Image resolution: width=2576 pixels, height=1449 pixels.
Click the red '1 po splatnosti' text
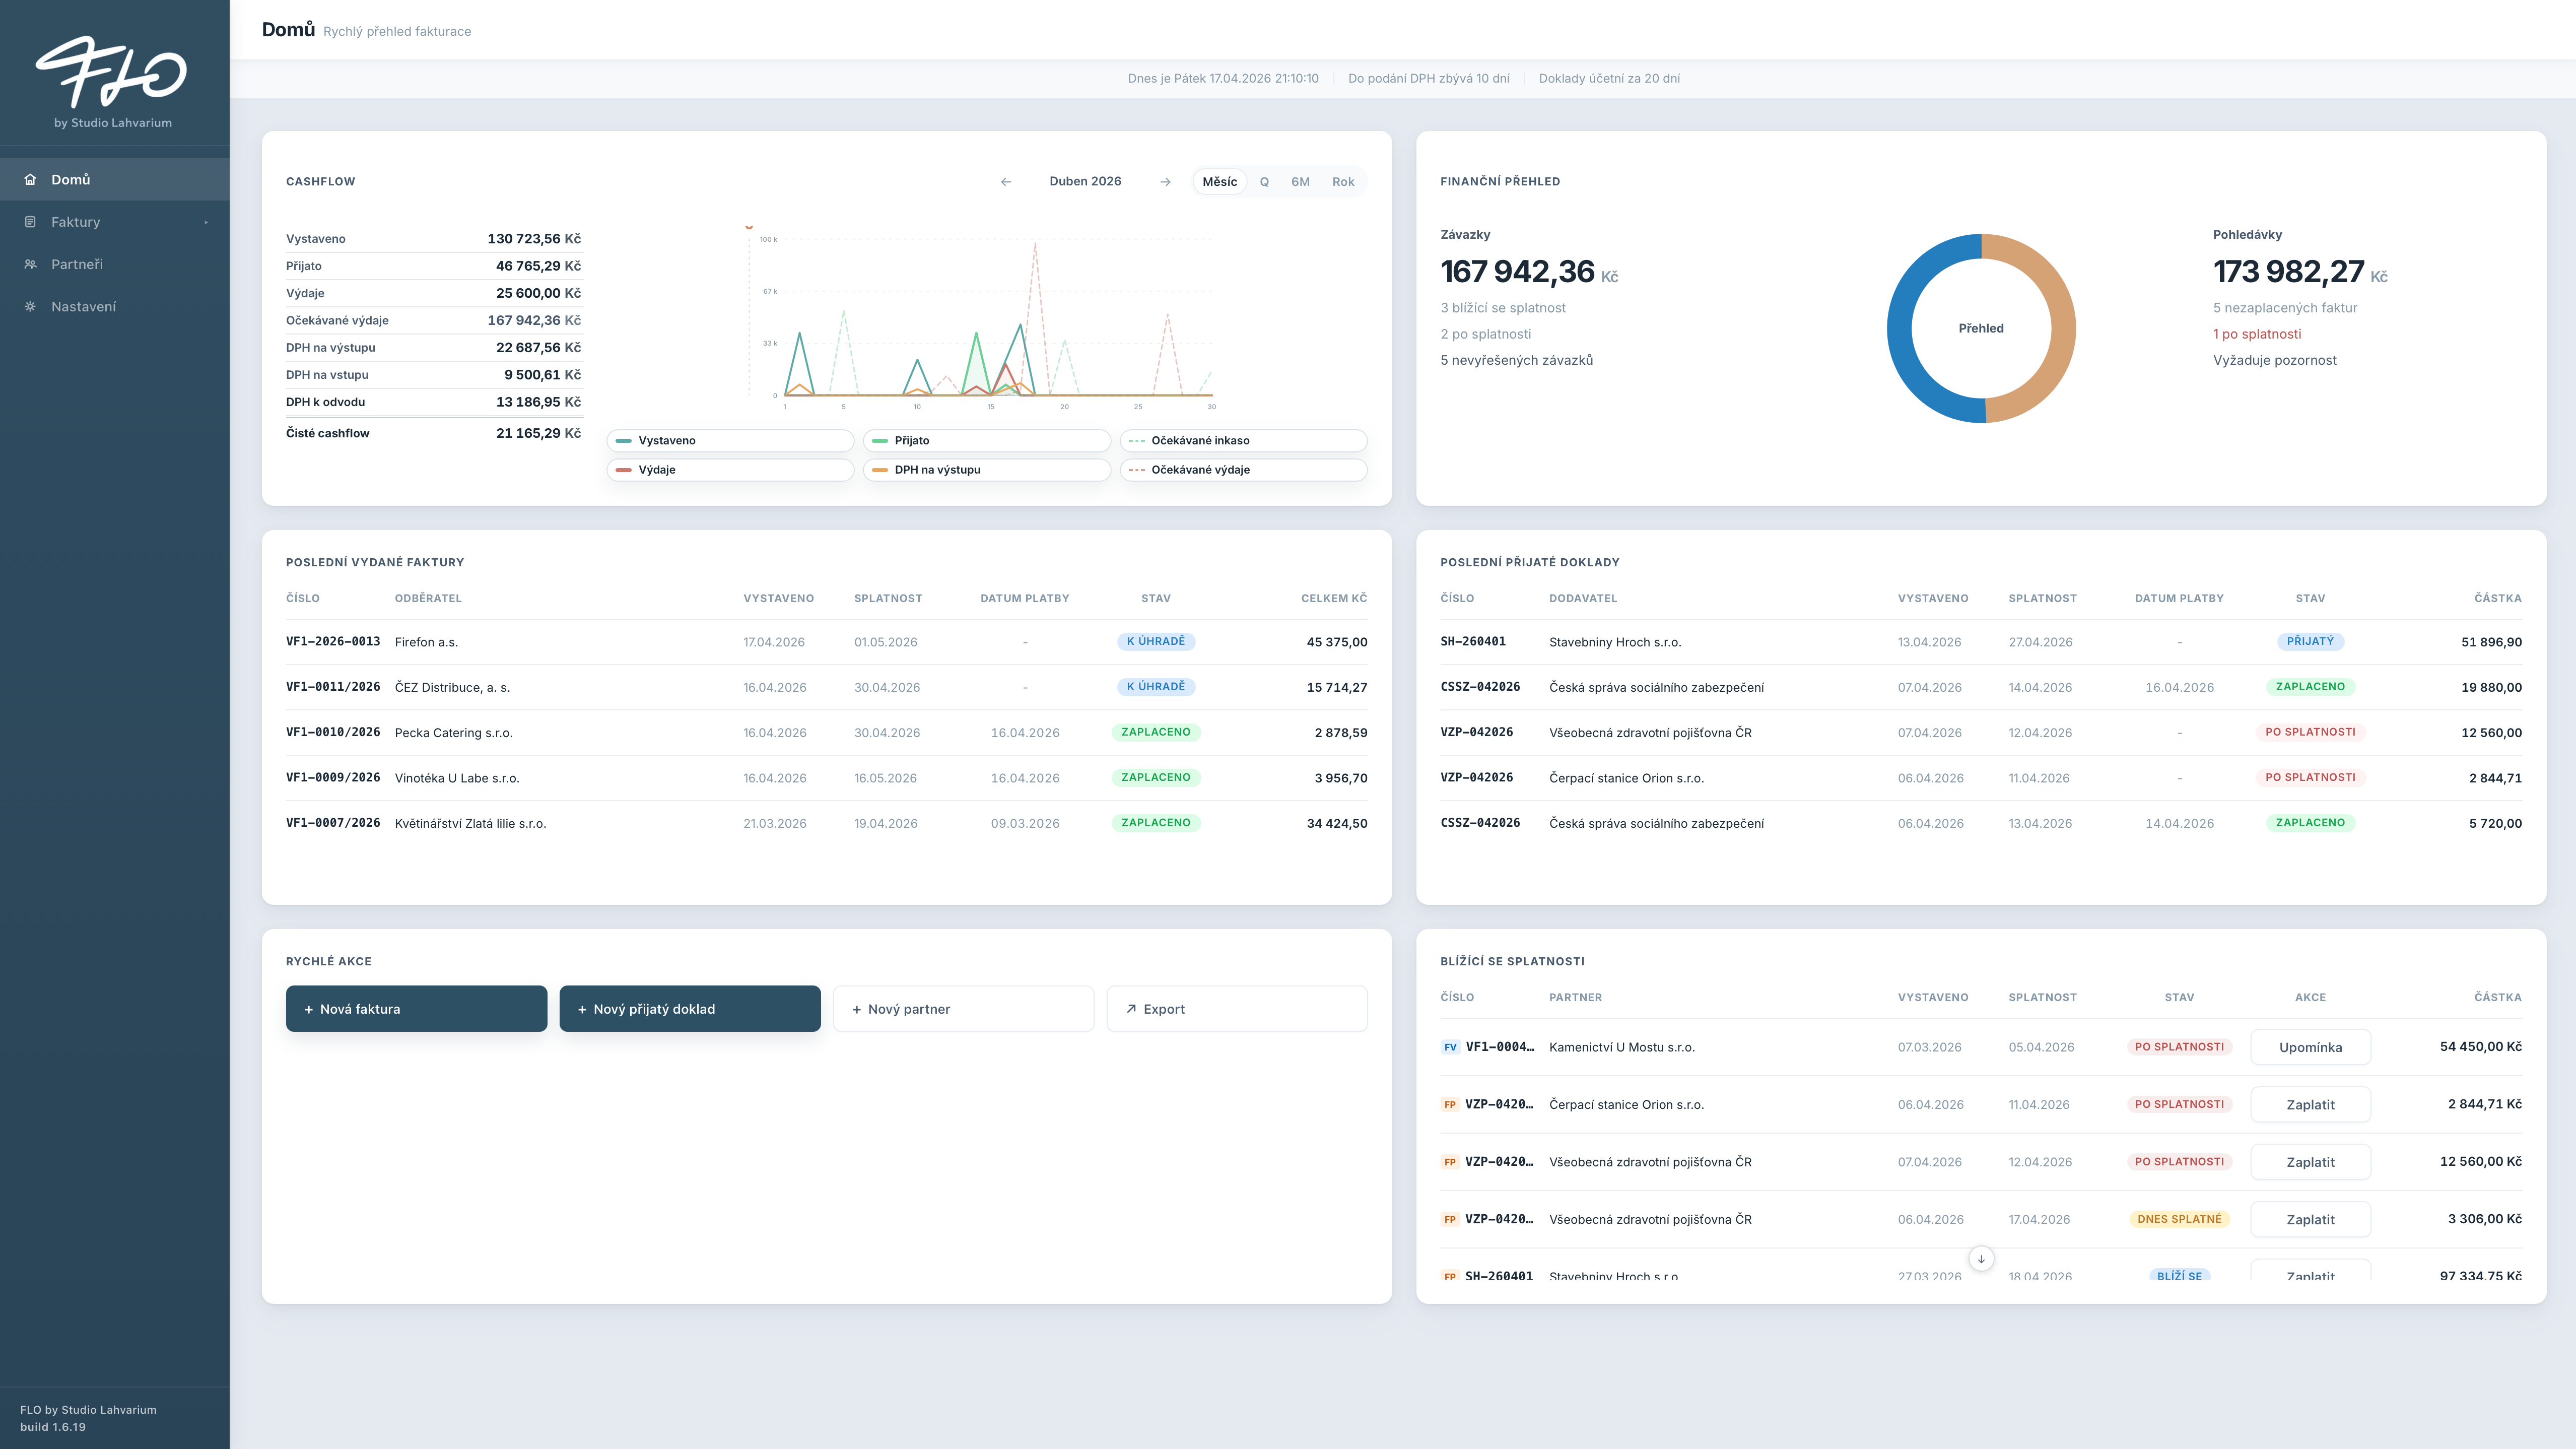click(2257, 334)
